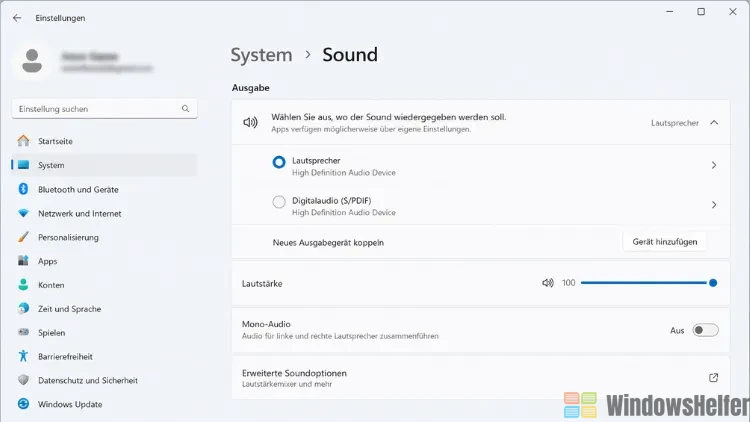The width and height of the screenshot is (750, 422).
Task: Click the back arrow next to Einstellungen
Action: 17,18
